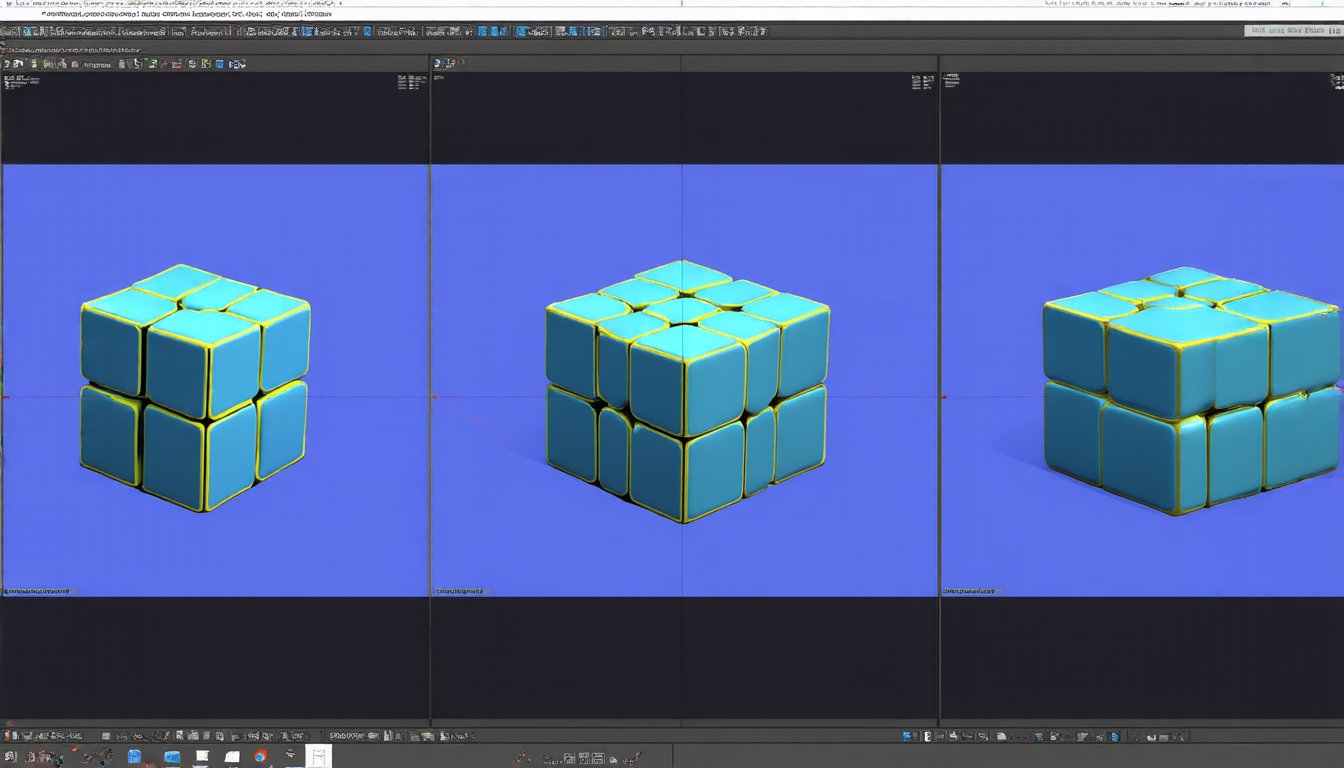
Task: Toggle the stats overlay in left viewport's top-right corner
Action: 410,82
